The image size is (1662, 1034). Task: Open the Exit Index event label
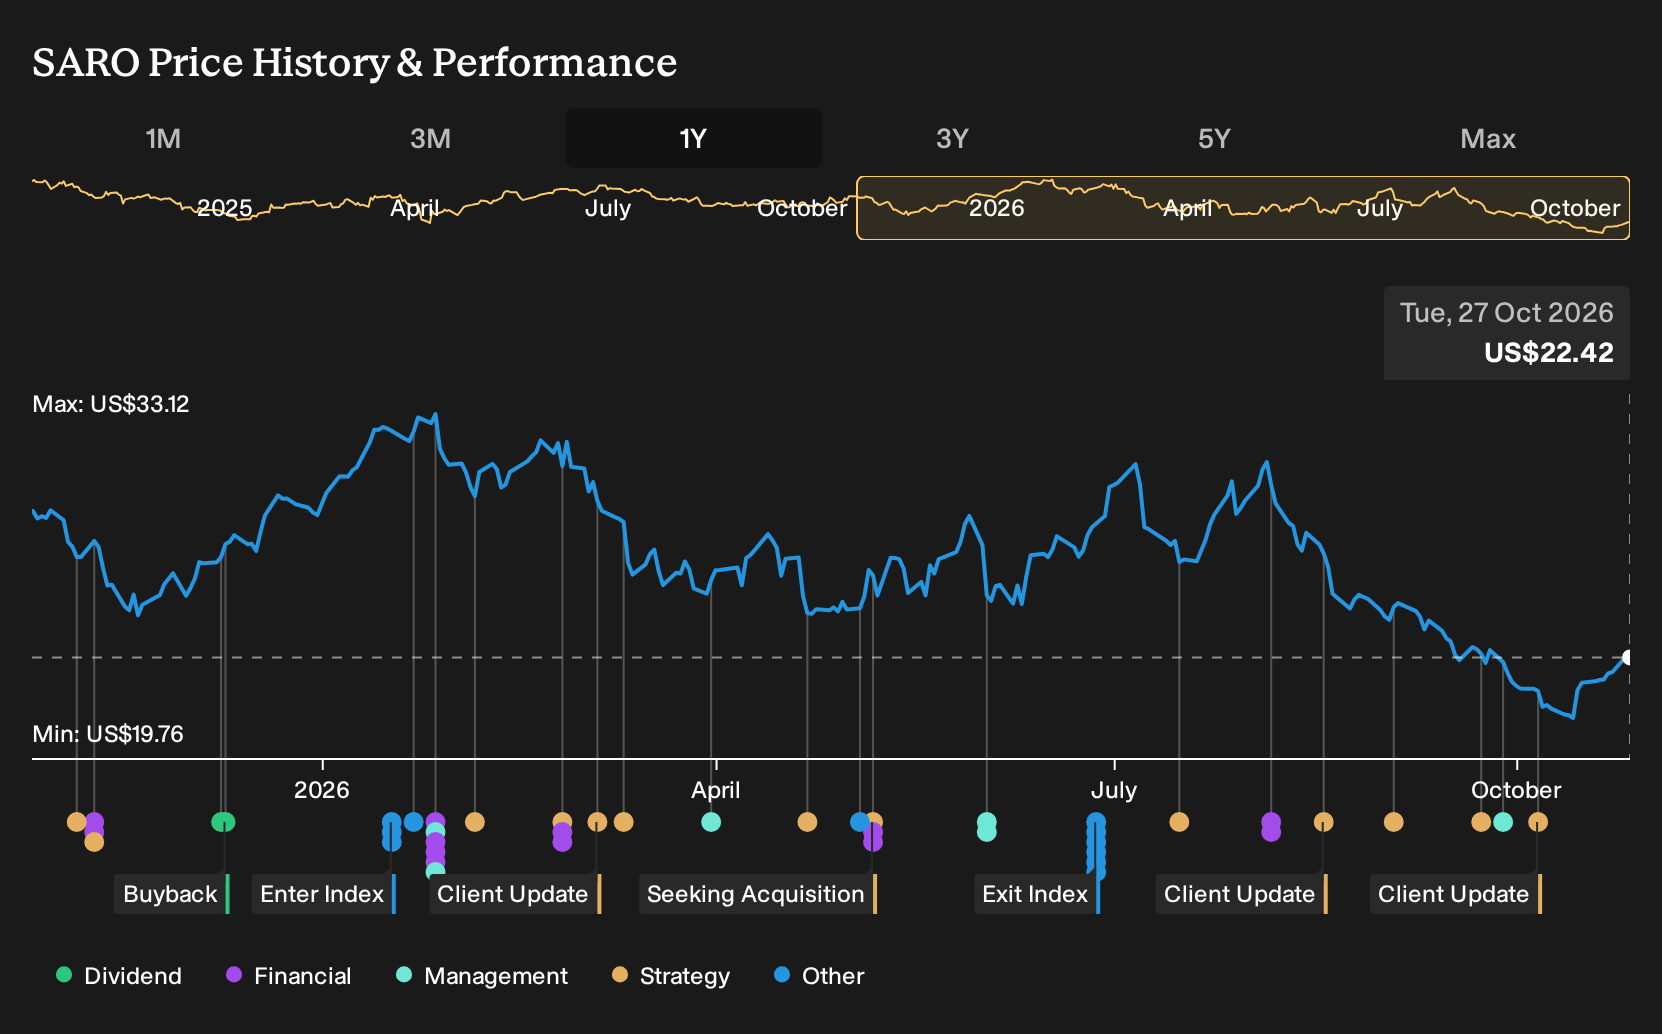[1037, 894]
